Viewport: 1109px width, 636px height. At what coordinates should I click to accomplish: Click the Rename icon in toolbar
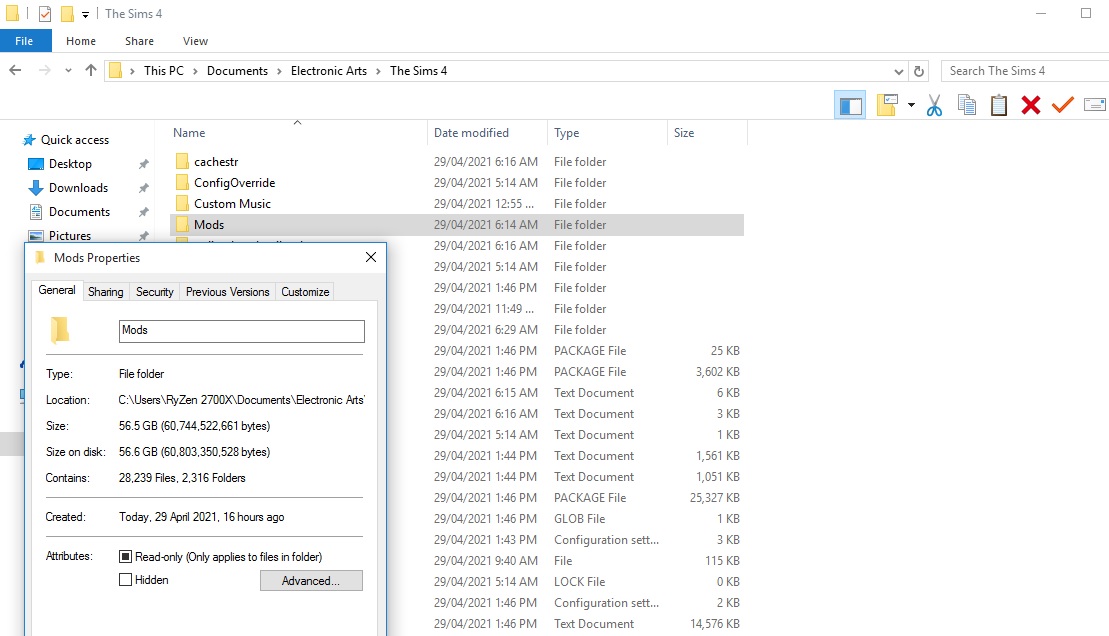coord(1094,105)
